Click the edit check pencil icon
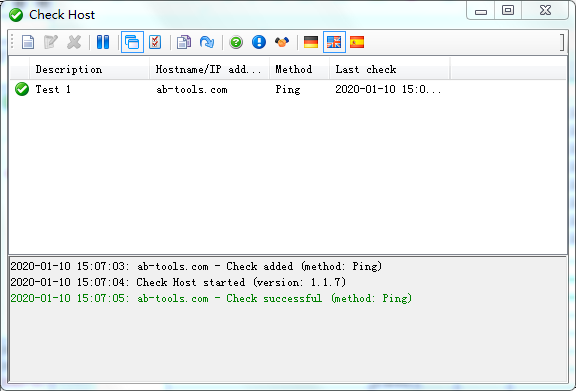Image resolution: width=576 pixels, height=391 pixels. click(51, 42)
